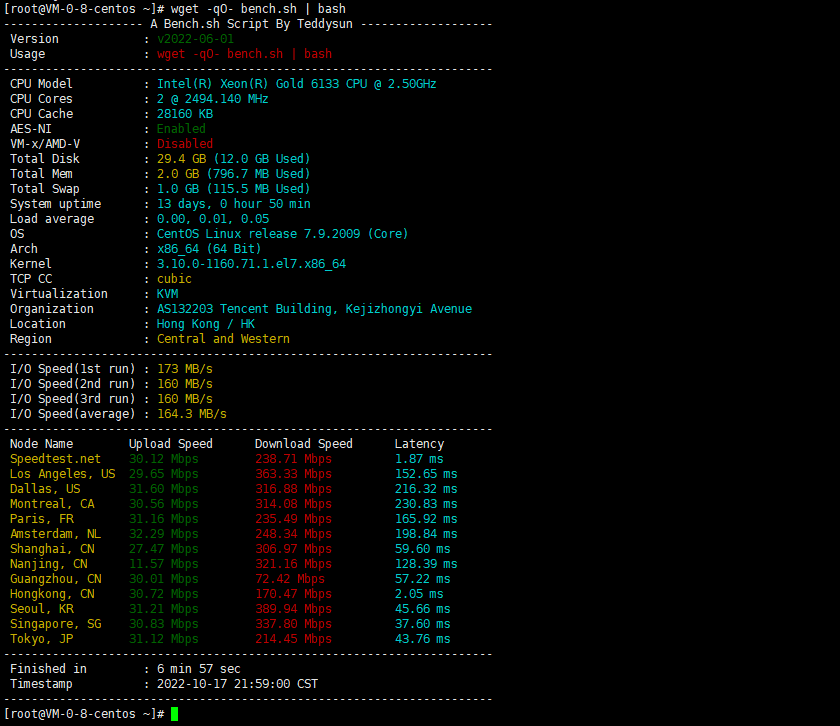Click the Finished in 6 min 57 sec value
The image size is (840, 726).
[x=198, y=669]
